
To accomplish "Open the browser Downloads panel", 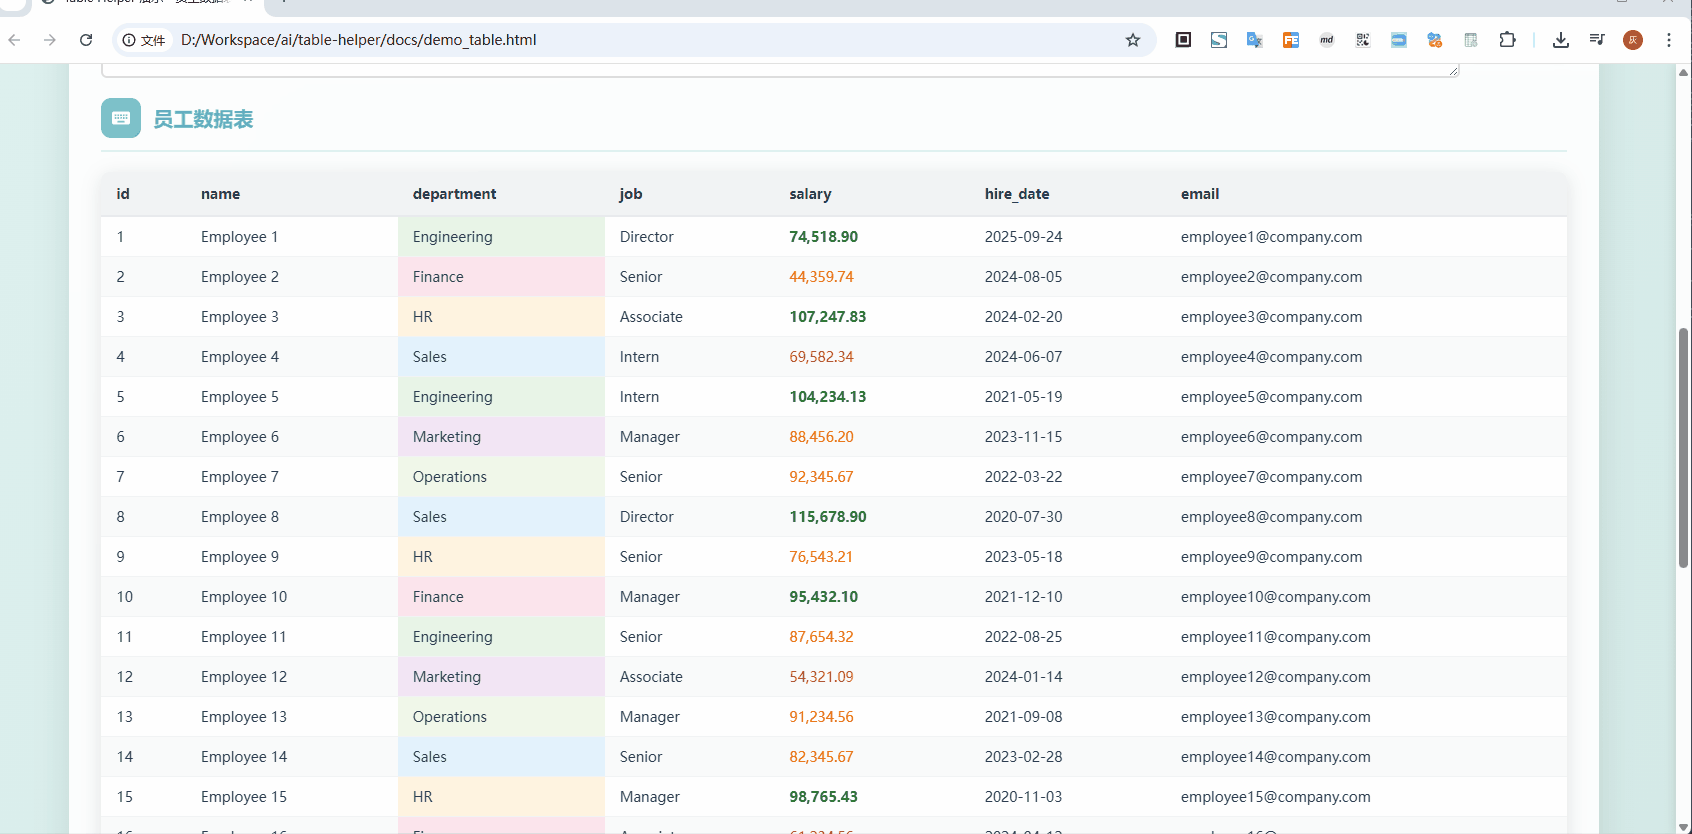I will point(1561,40).
